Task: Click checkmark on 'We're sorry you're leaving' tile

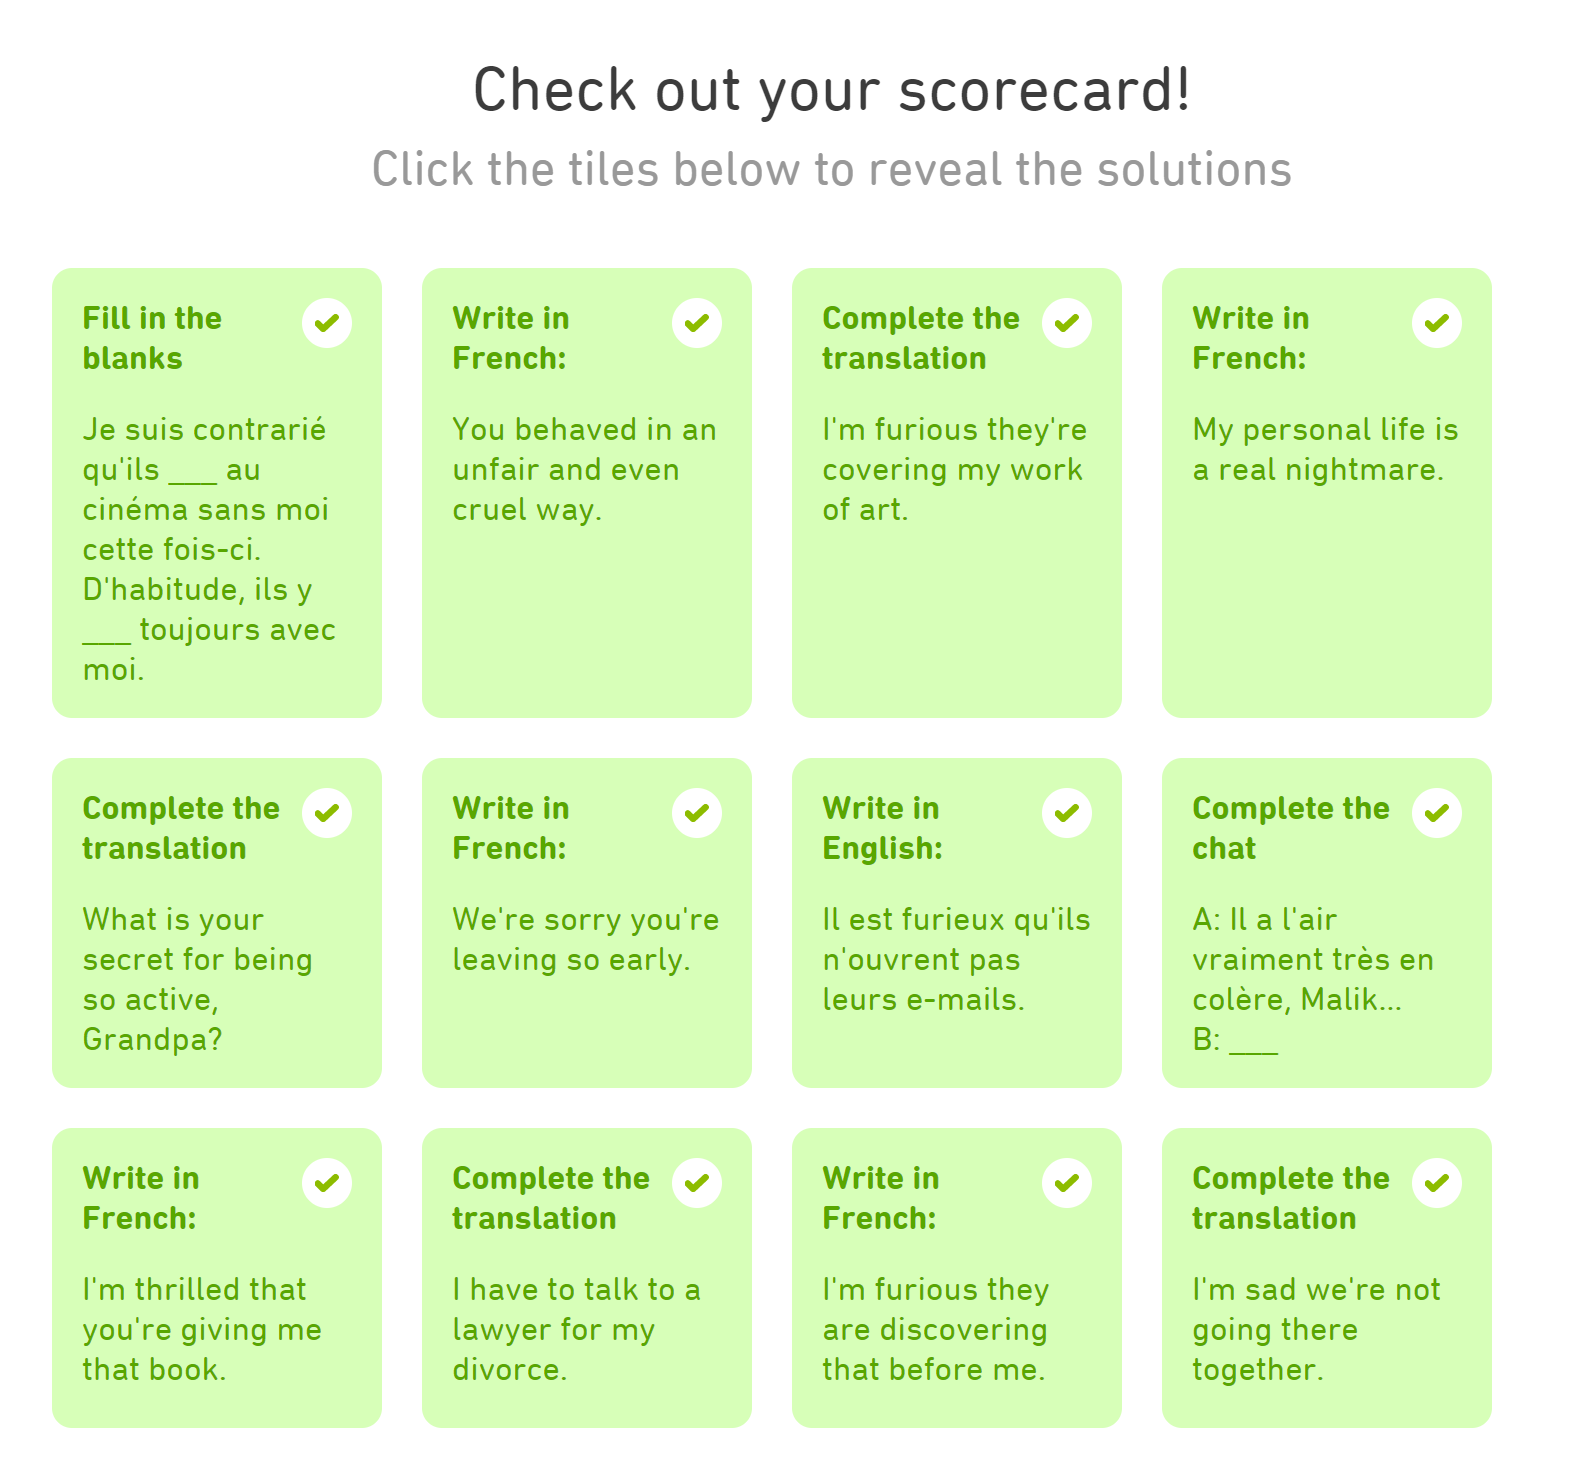Action: click(697, 813)
